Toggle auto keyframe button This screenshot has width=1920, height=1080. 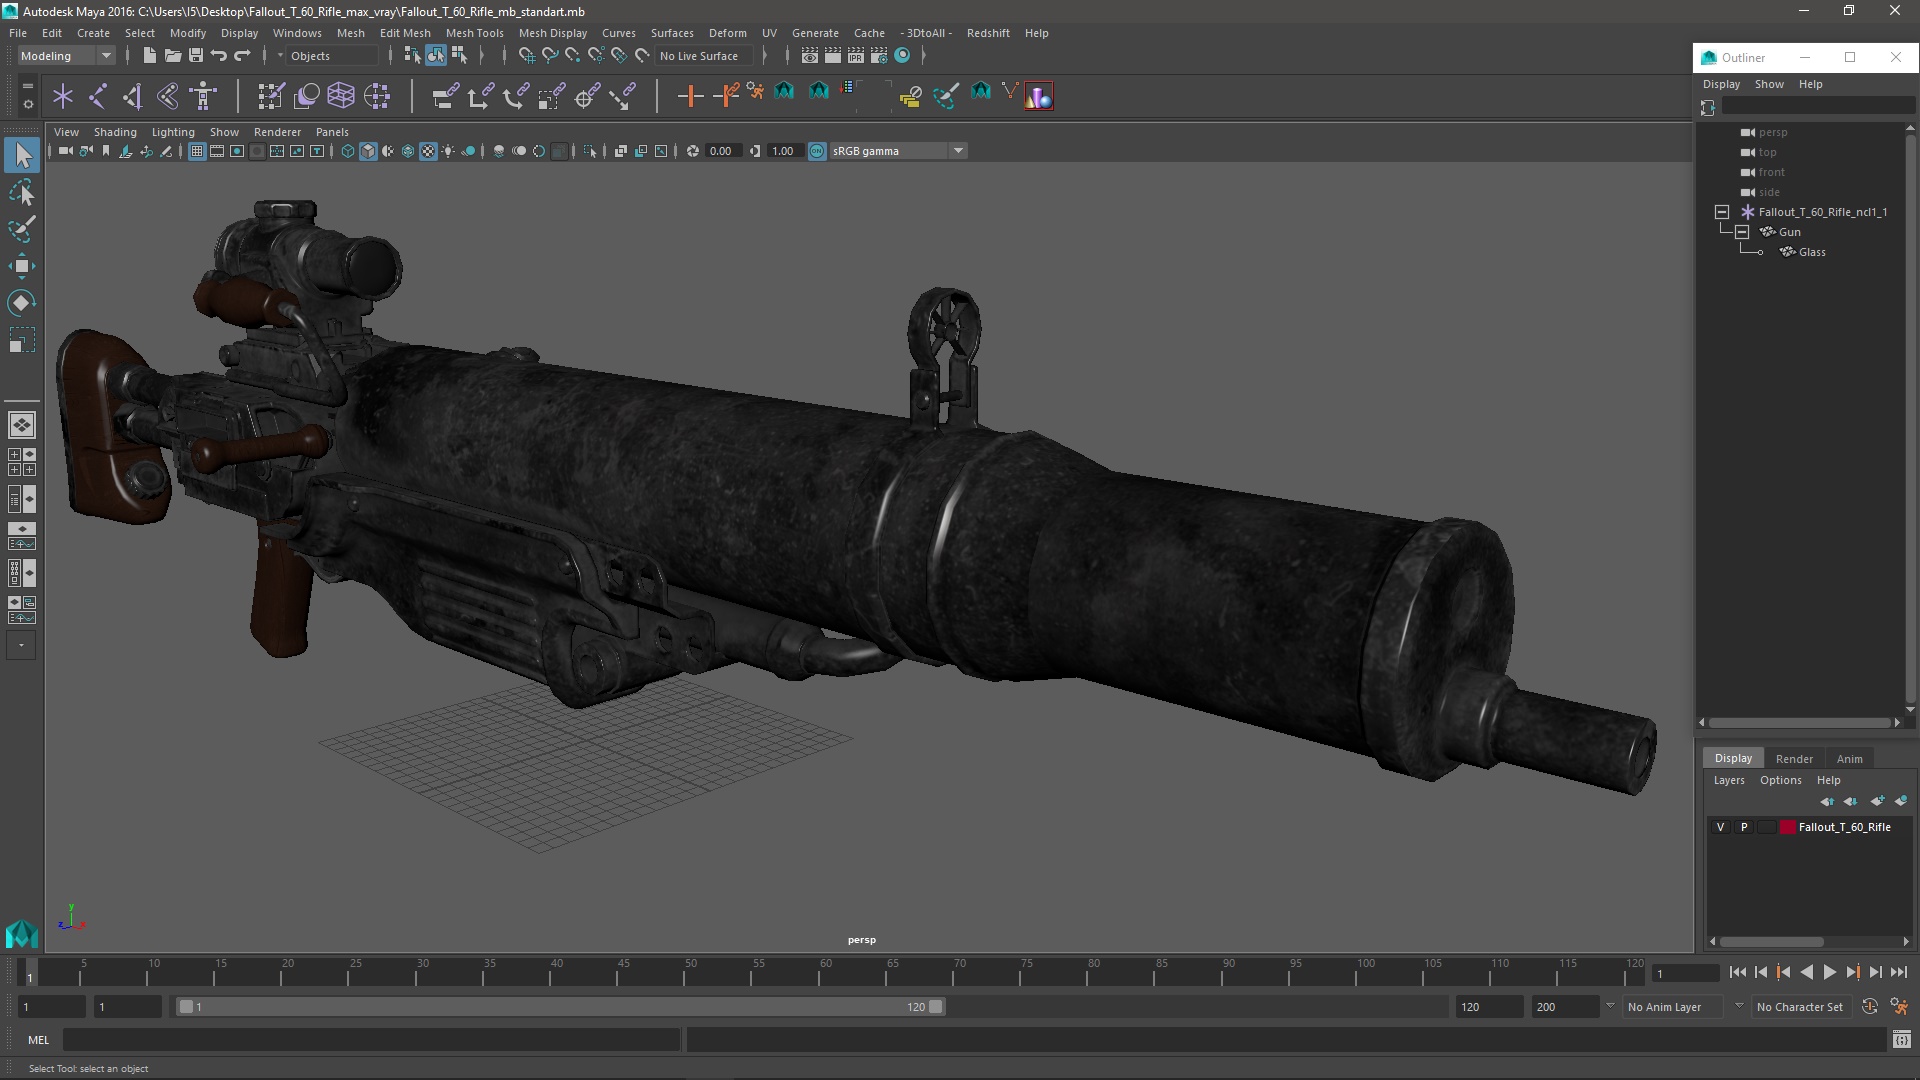1870,1007
